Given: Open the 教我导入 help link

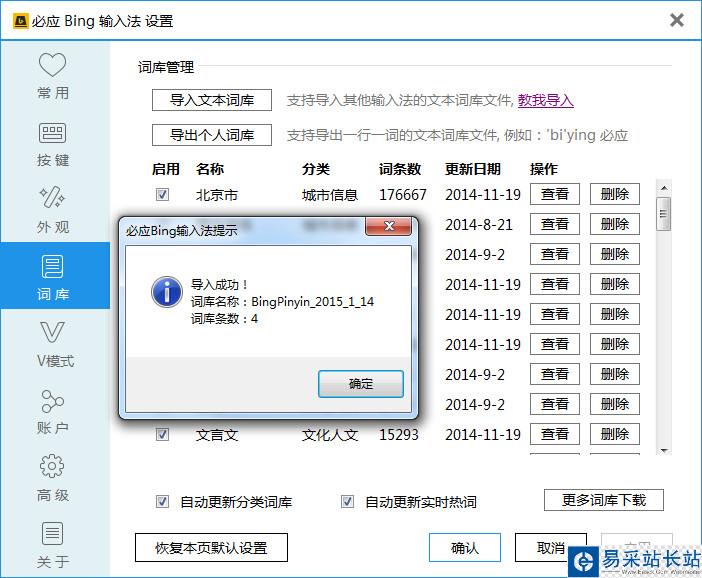Looking at the screenshot, I should (546, 100).
